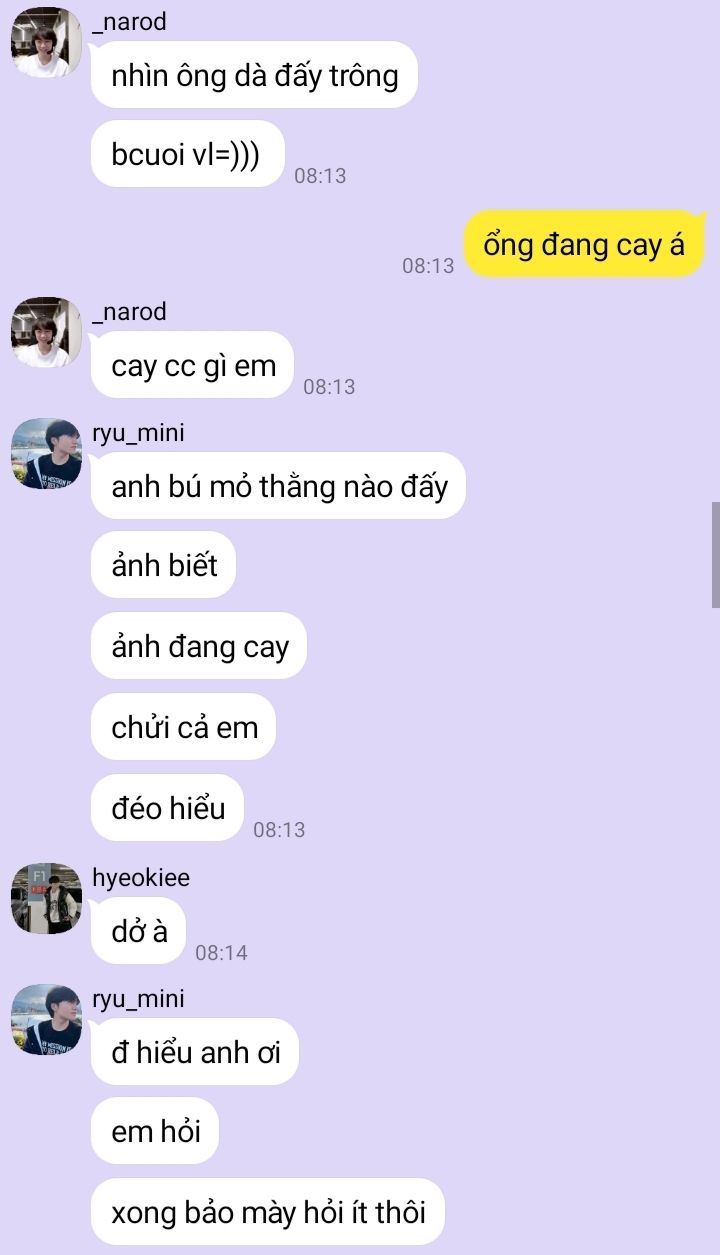
Task: Select the "xong bảo mày hỏi ít thôi" bubble
Action: coord(268,1212)
